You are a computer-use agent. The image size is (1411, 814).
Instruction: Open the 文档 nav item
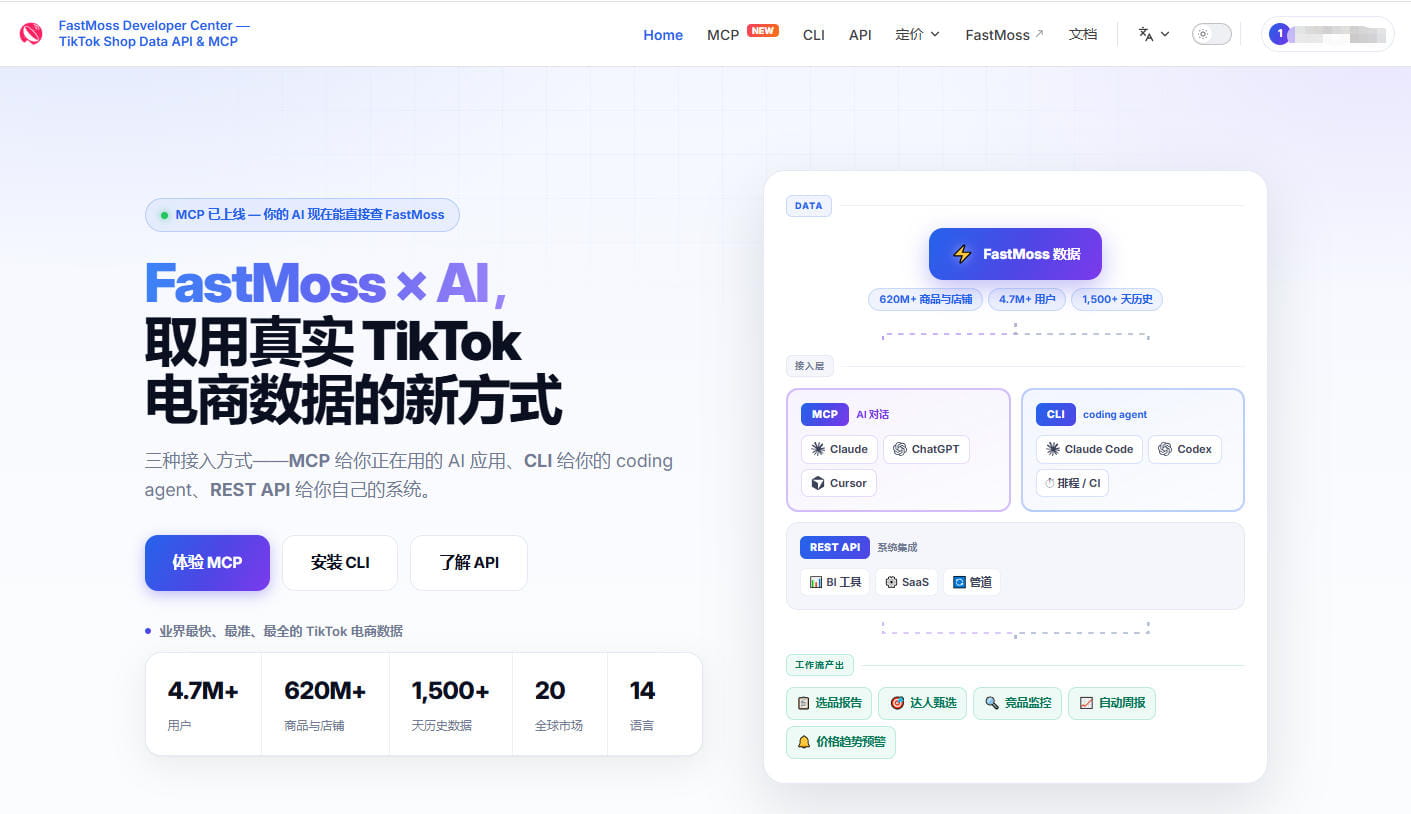(x=1083, y=34)
